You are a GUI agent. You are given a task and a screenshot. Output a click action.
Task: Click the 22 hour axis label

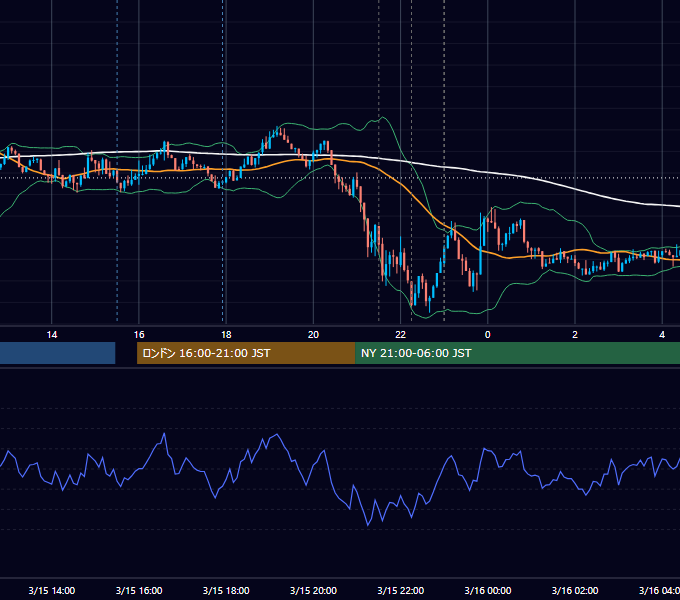tap(400, 335)
